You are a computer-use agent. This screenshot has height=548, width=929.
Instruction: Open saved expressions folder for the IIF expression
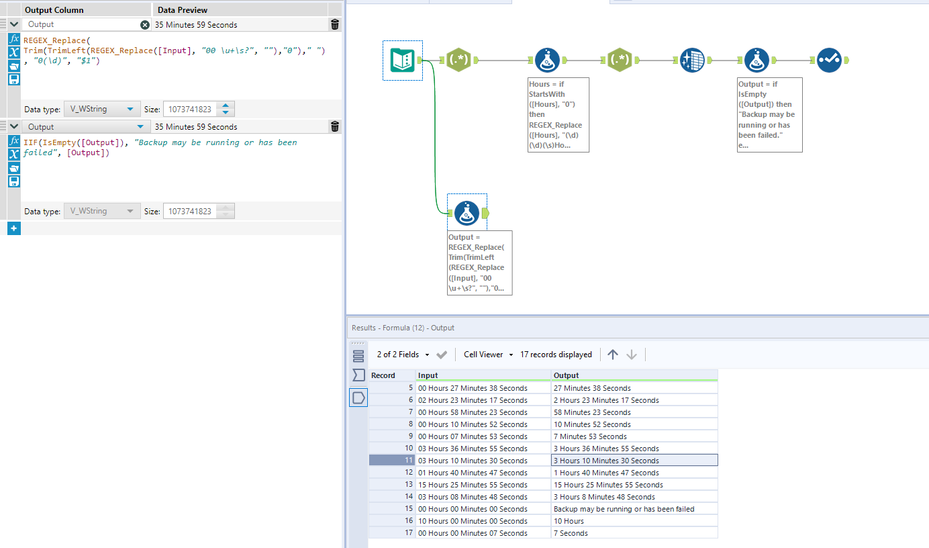(x=14, y=168)
